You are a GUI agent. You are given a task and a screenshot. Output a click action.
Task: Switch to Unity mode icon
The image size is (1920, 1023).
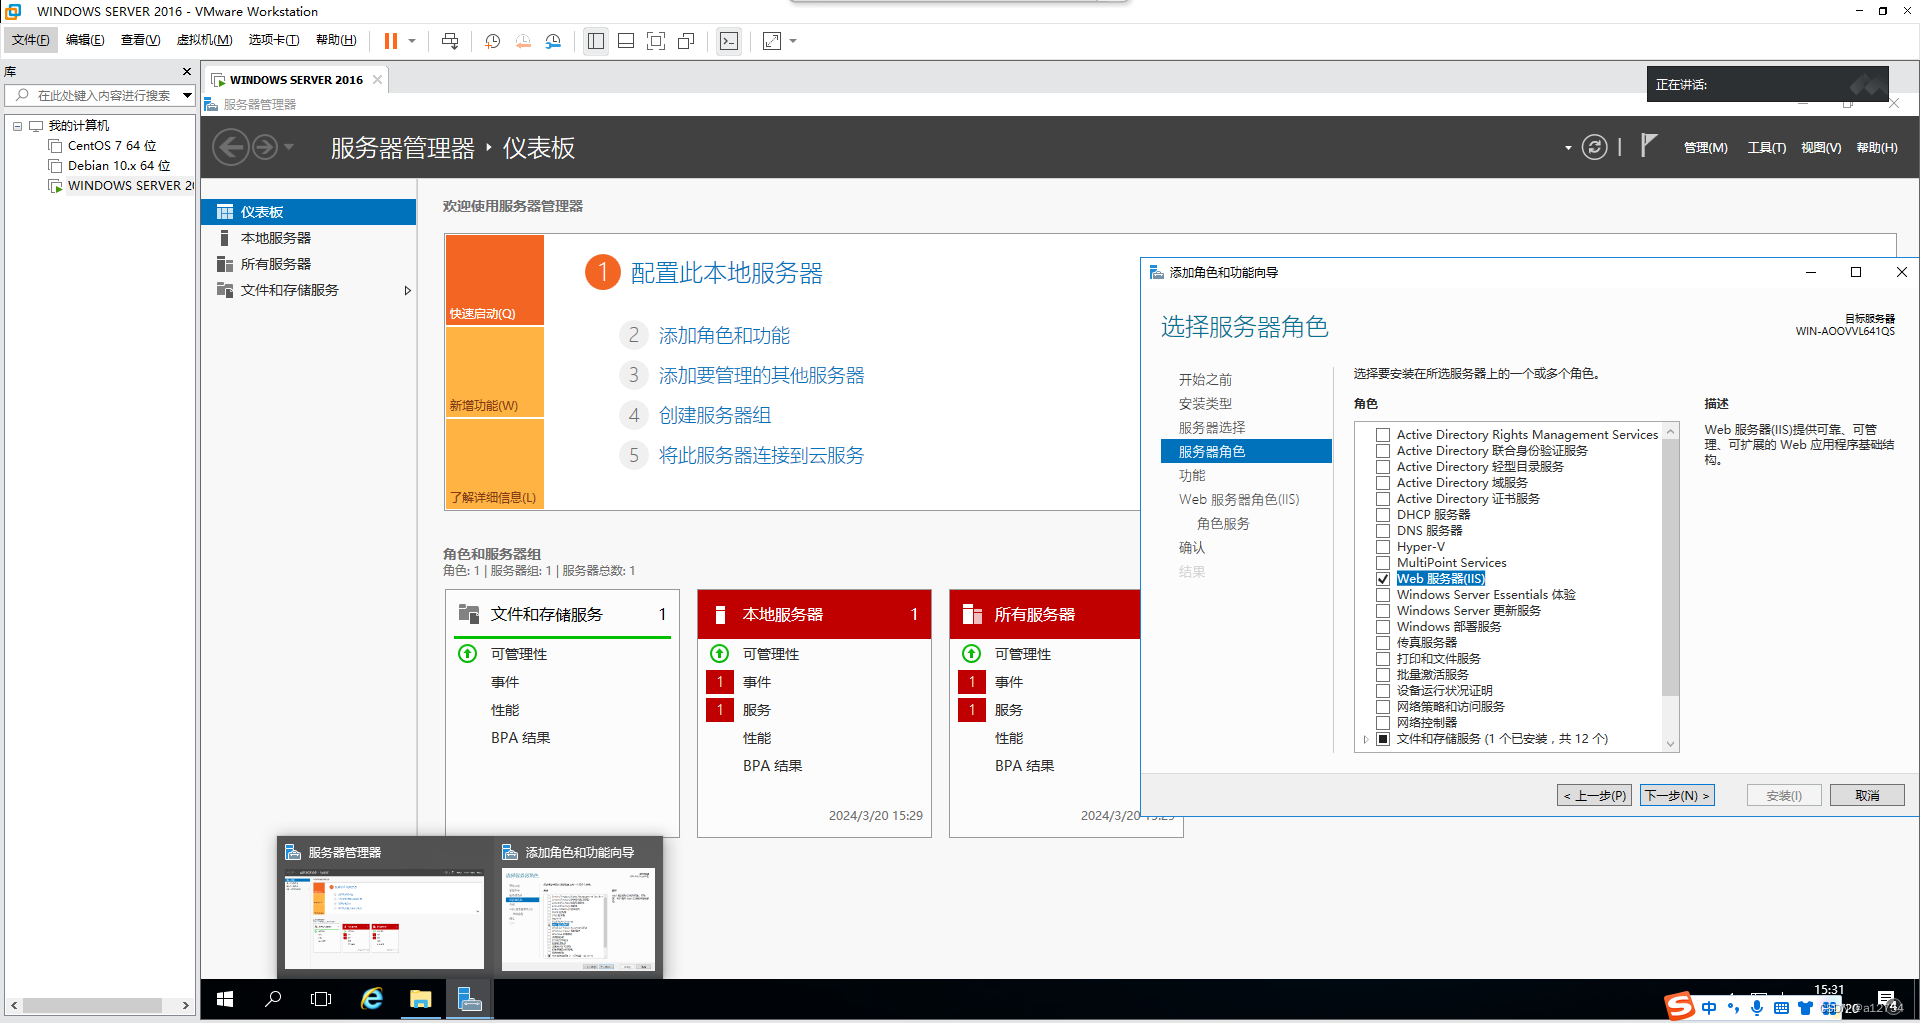(x=686, y=41)
